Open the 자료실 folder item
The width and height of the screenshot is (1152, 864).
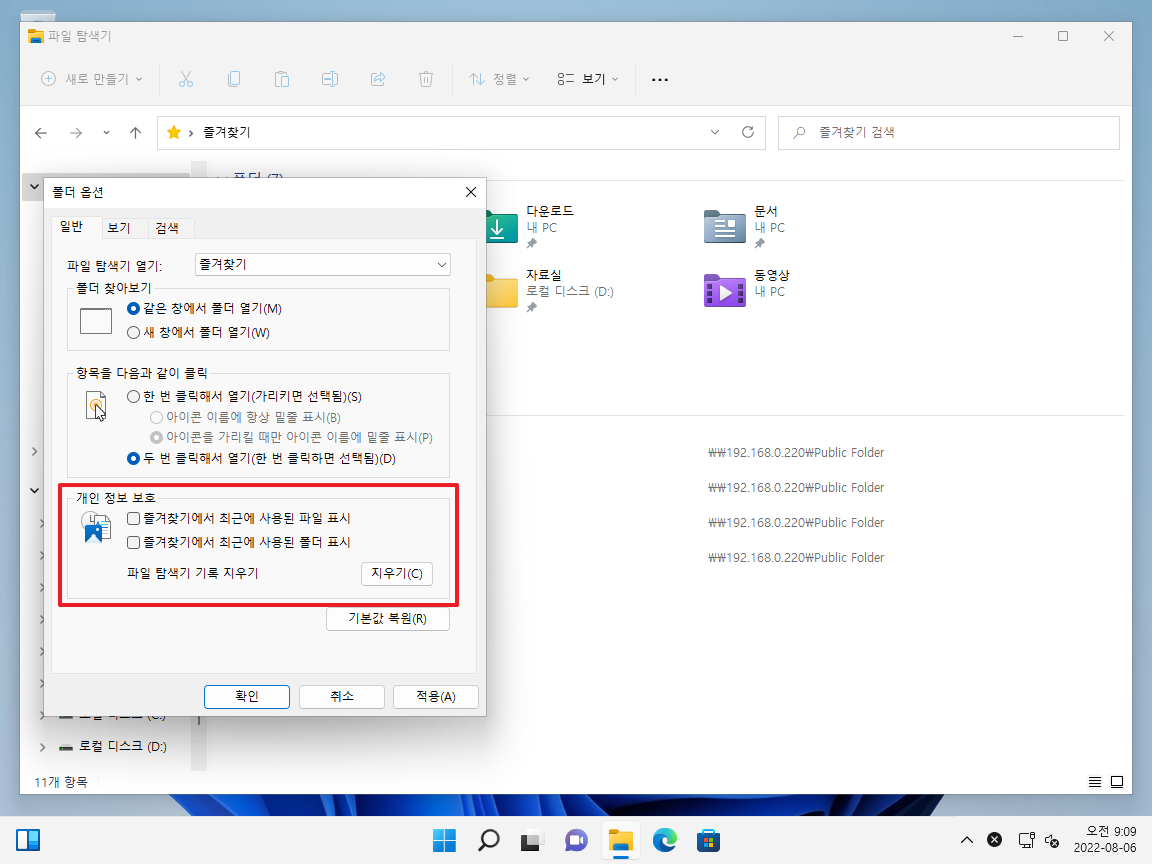pos(550,290)
